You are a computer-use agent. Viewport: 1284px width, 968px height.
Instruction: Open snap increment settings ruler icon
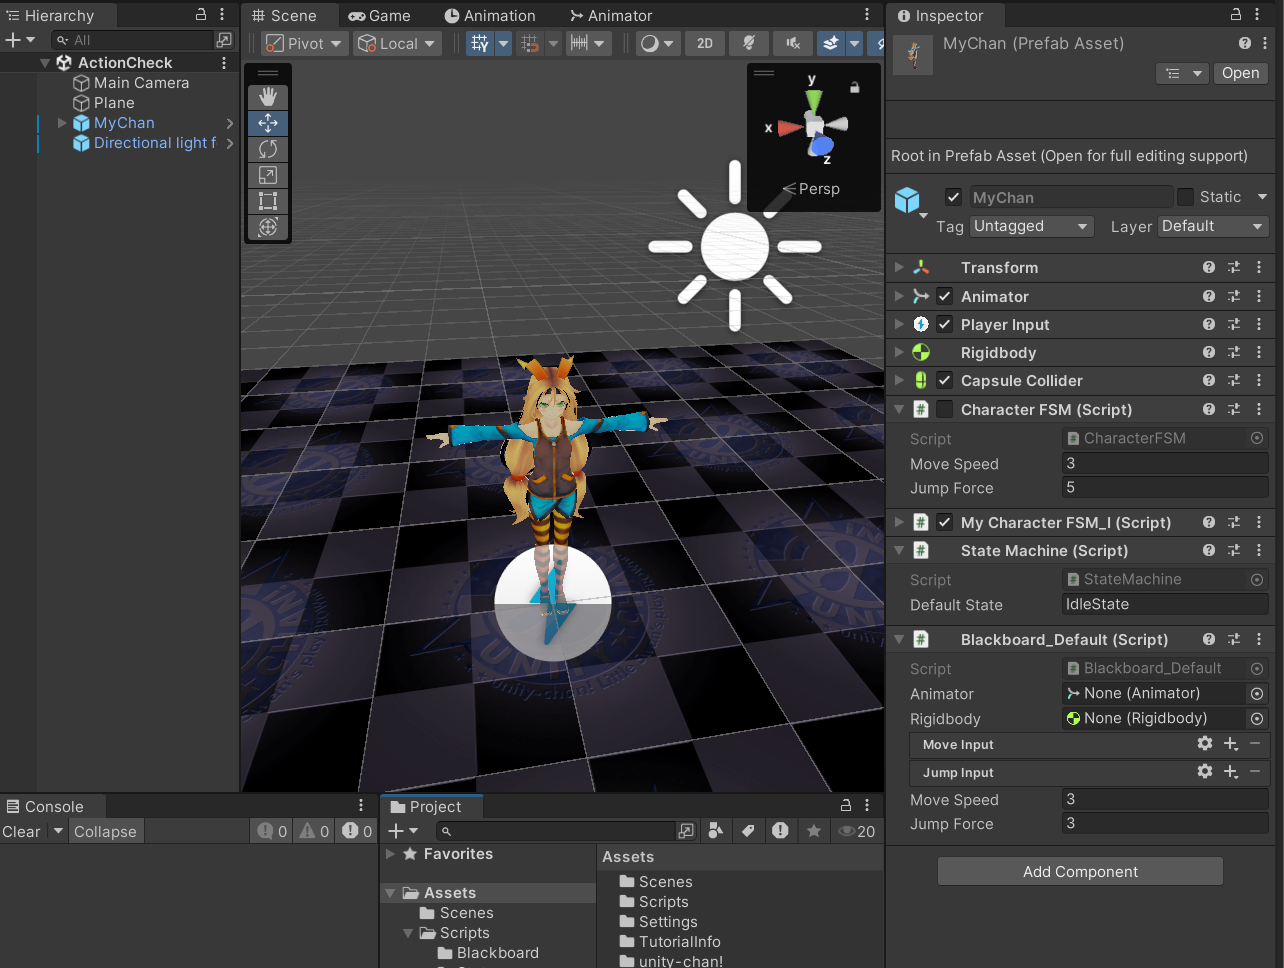[579, 43]
